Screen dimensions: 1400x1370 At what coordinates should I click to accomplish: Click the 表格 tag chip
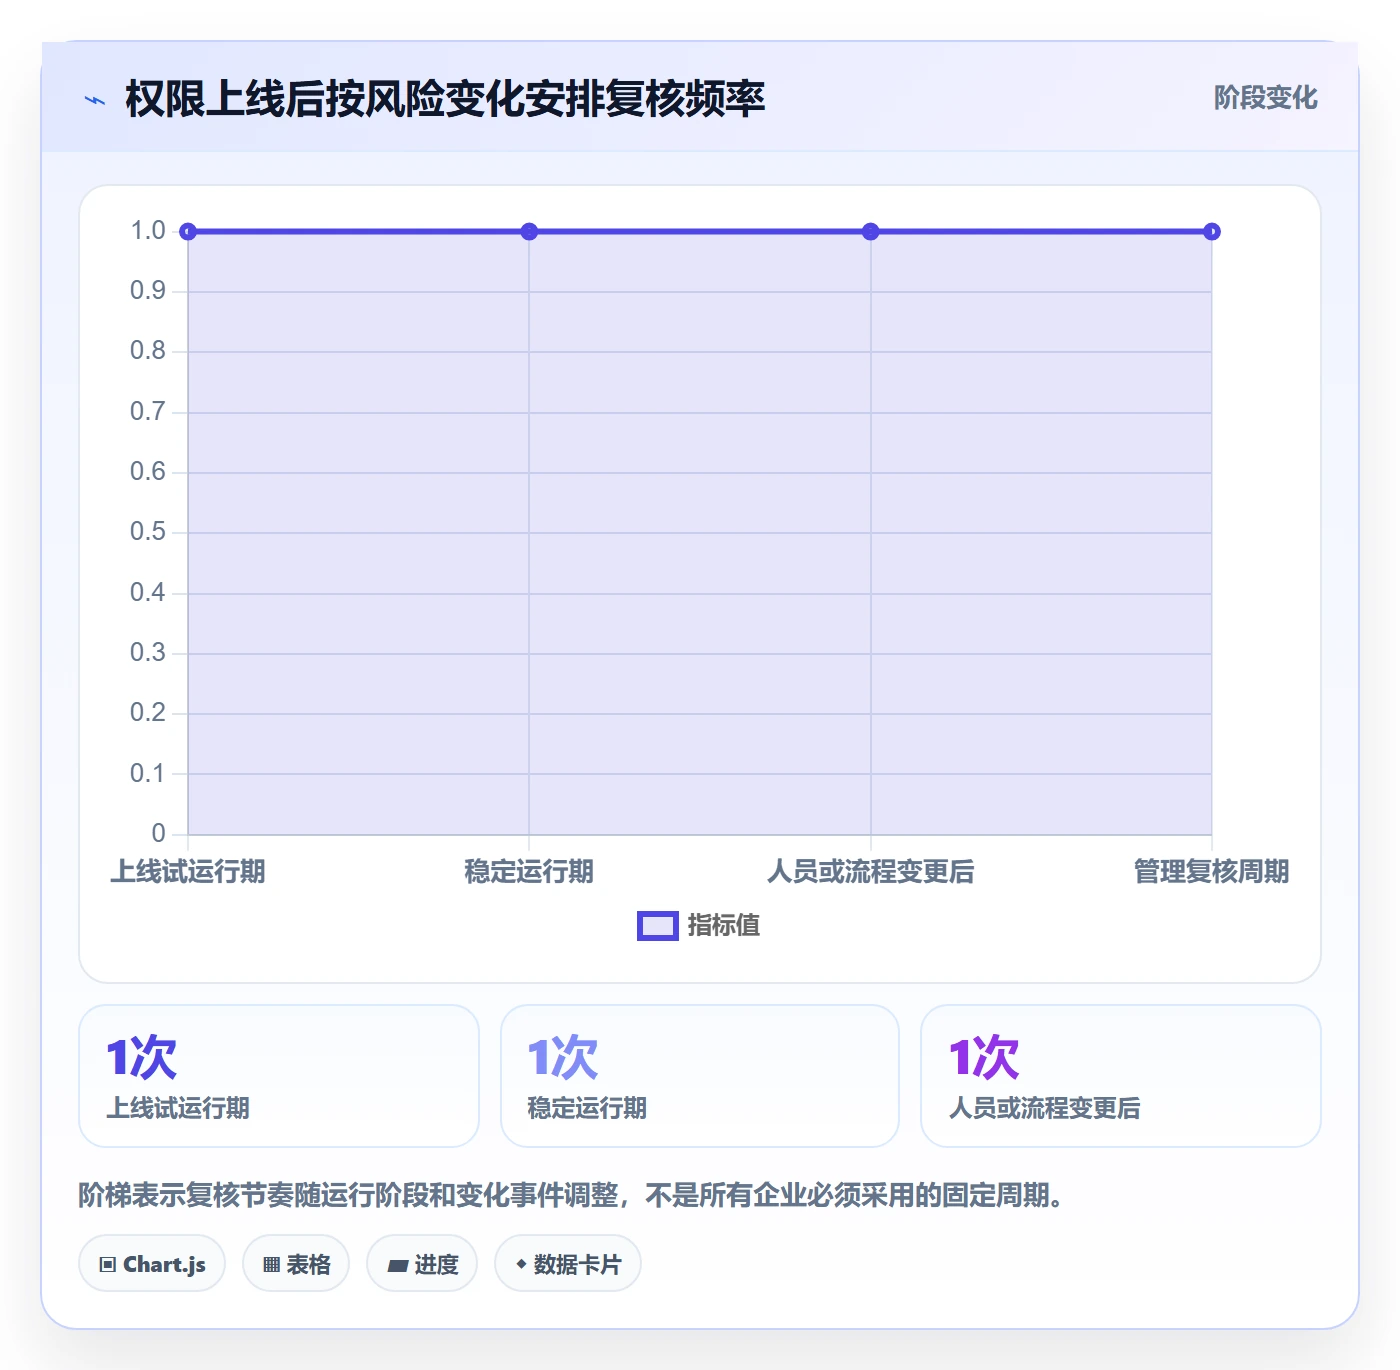pos(296,1264)
